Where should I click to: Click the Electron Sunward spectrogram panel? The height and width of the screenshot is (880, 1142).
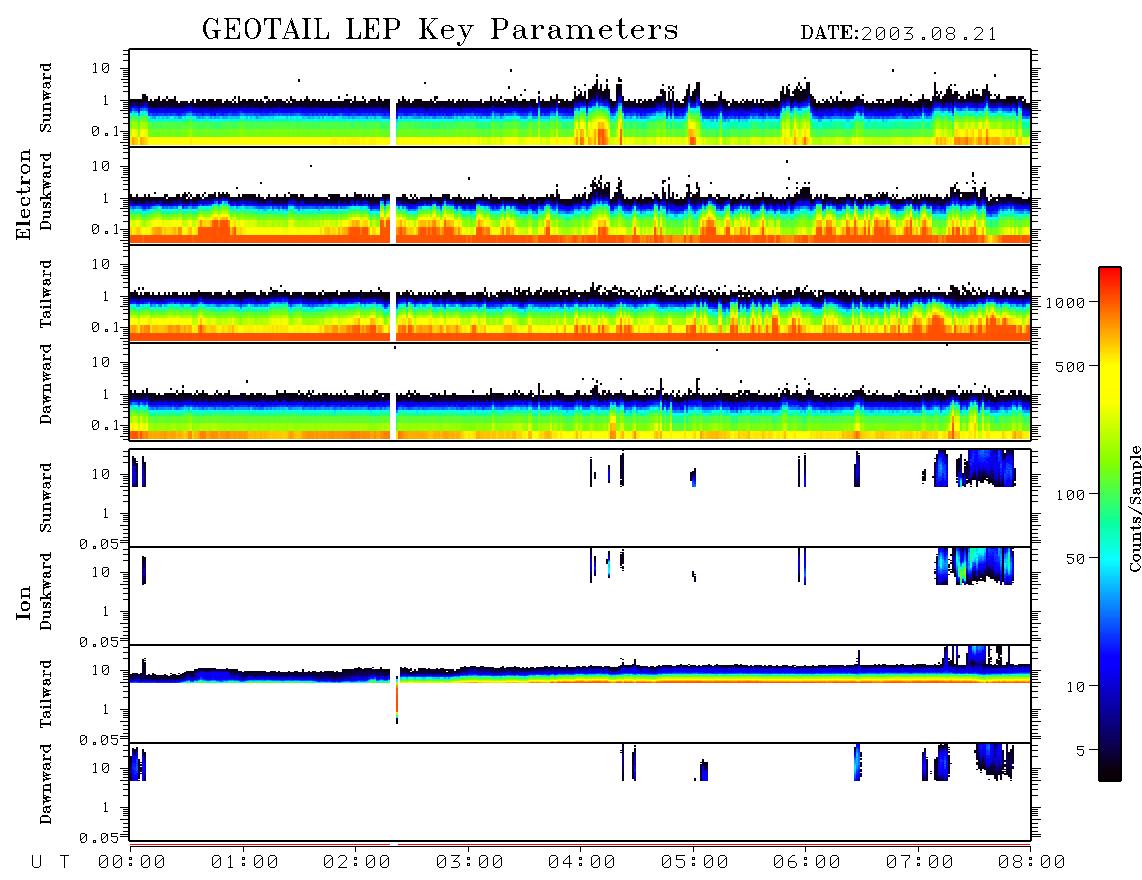[580, 98]
